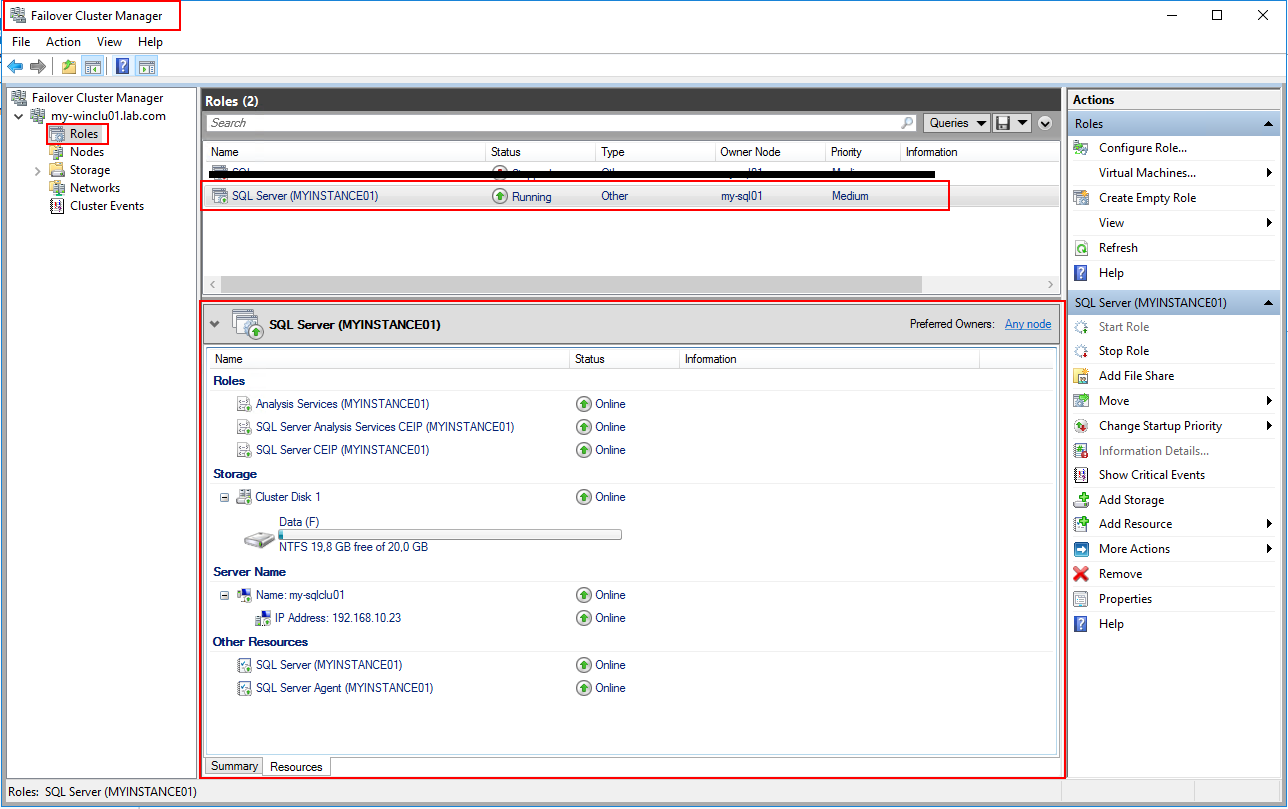Collapse the SQL Server (MYINSTANCE01) details header

pos(214,324)
